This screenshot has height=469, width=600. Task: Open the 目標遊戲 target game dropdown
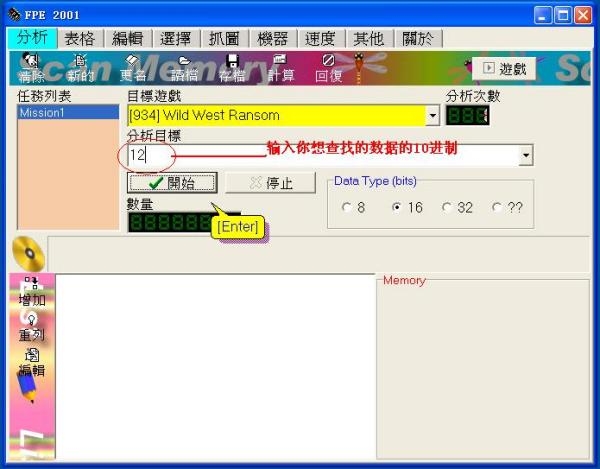pyautogui.click(x=432, y=115)
